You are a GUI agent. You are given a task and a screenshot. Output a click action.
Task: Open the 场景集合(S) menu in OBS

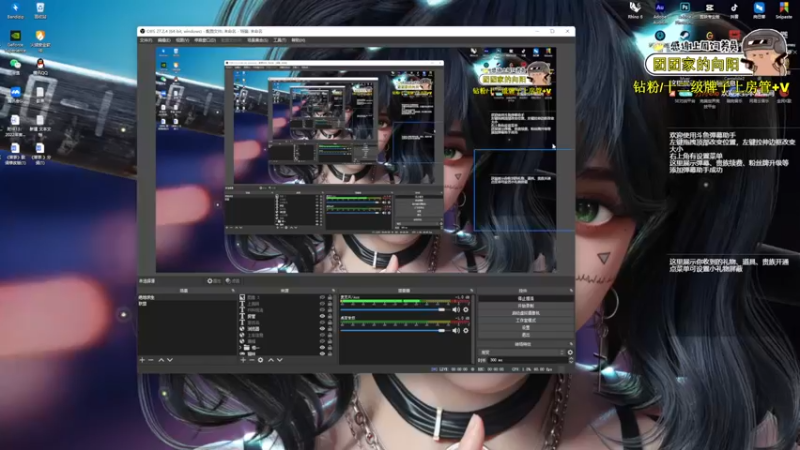tap(258, 40)
